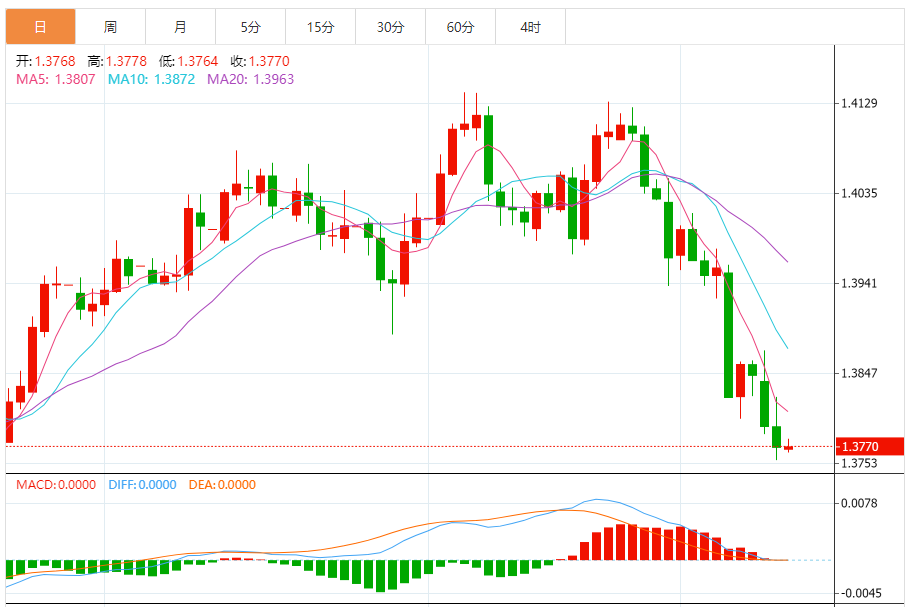The height and width of the screenshot is (607, 911).
Task: Choose the 30分 timeframe tab
Action: (x=390, y=27)
